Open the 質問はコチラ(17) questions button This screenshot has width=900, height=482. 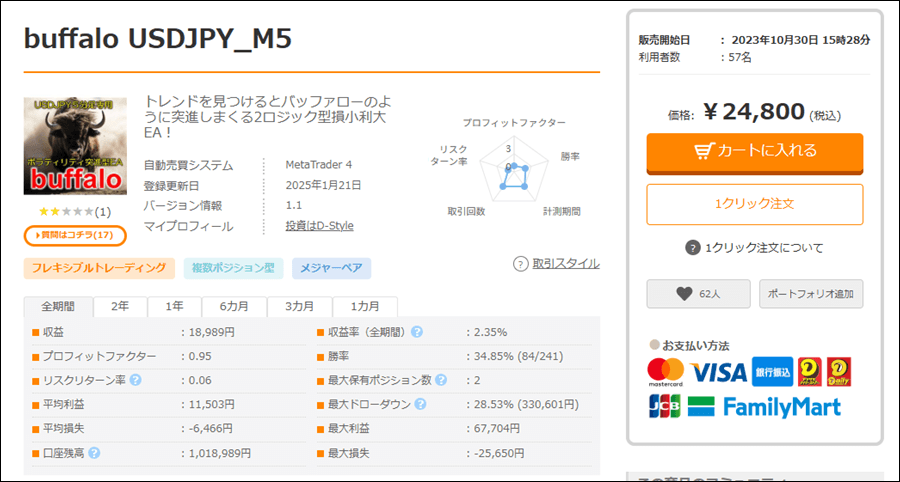pos(75,235)
